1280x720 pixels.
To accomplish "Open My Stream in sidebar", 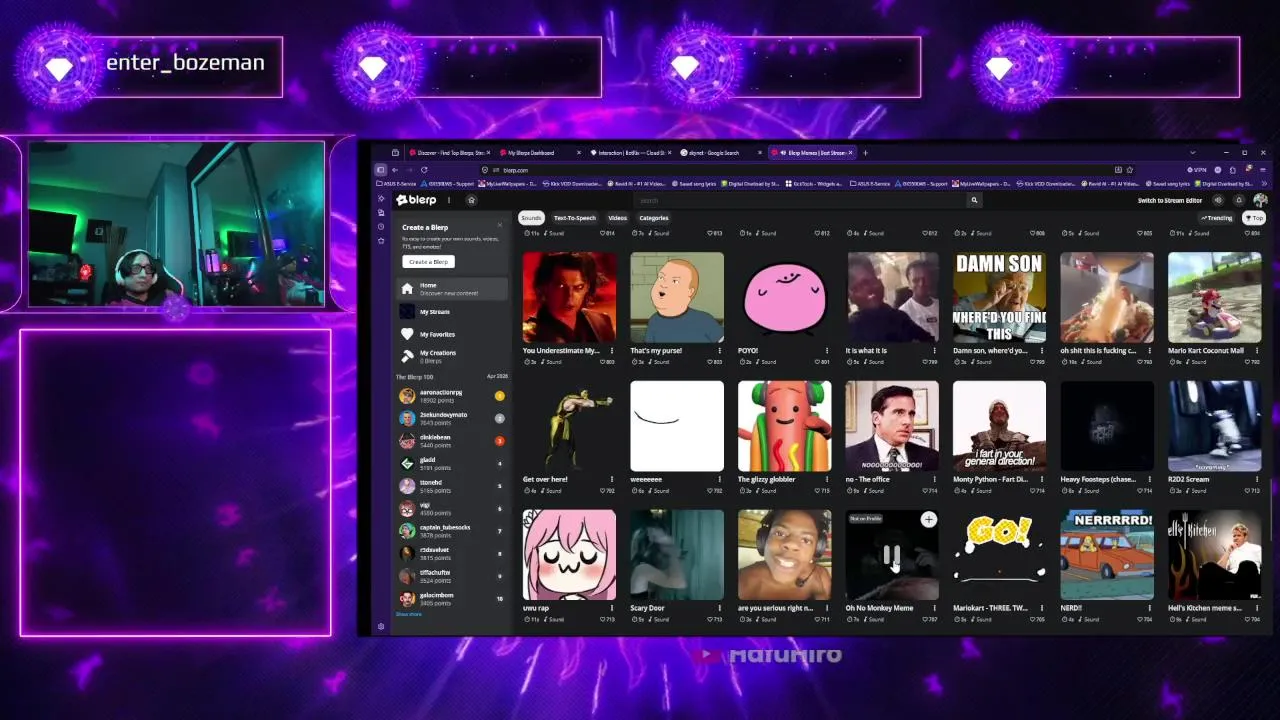I will point(452,312).
